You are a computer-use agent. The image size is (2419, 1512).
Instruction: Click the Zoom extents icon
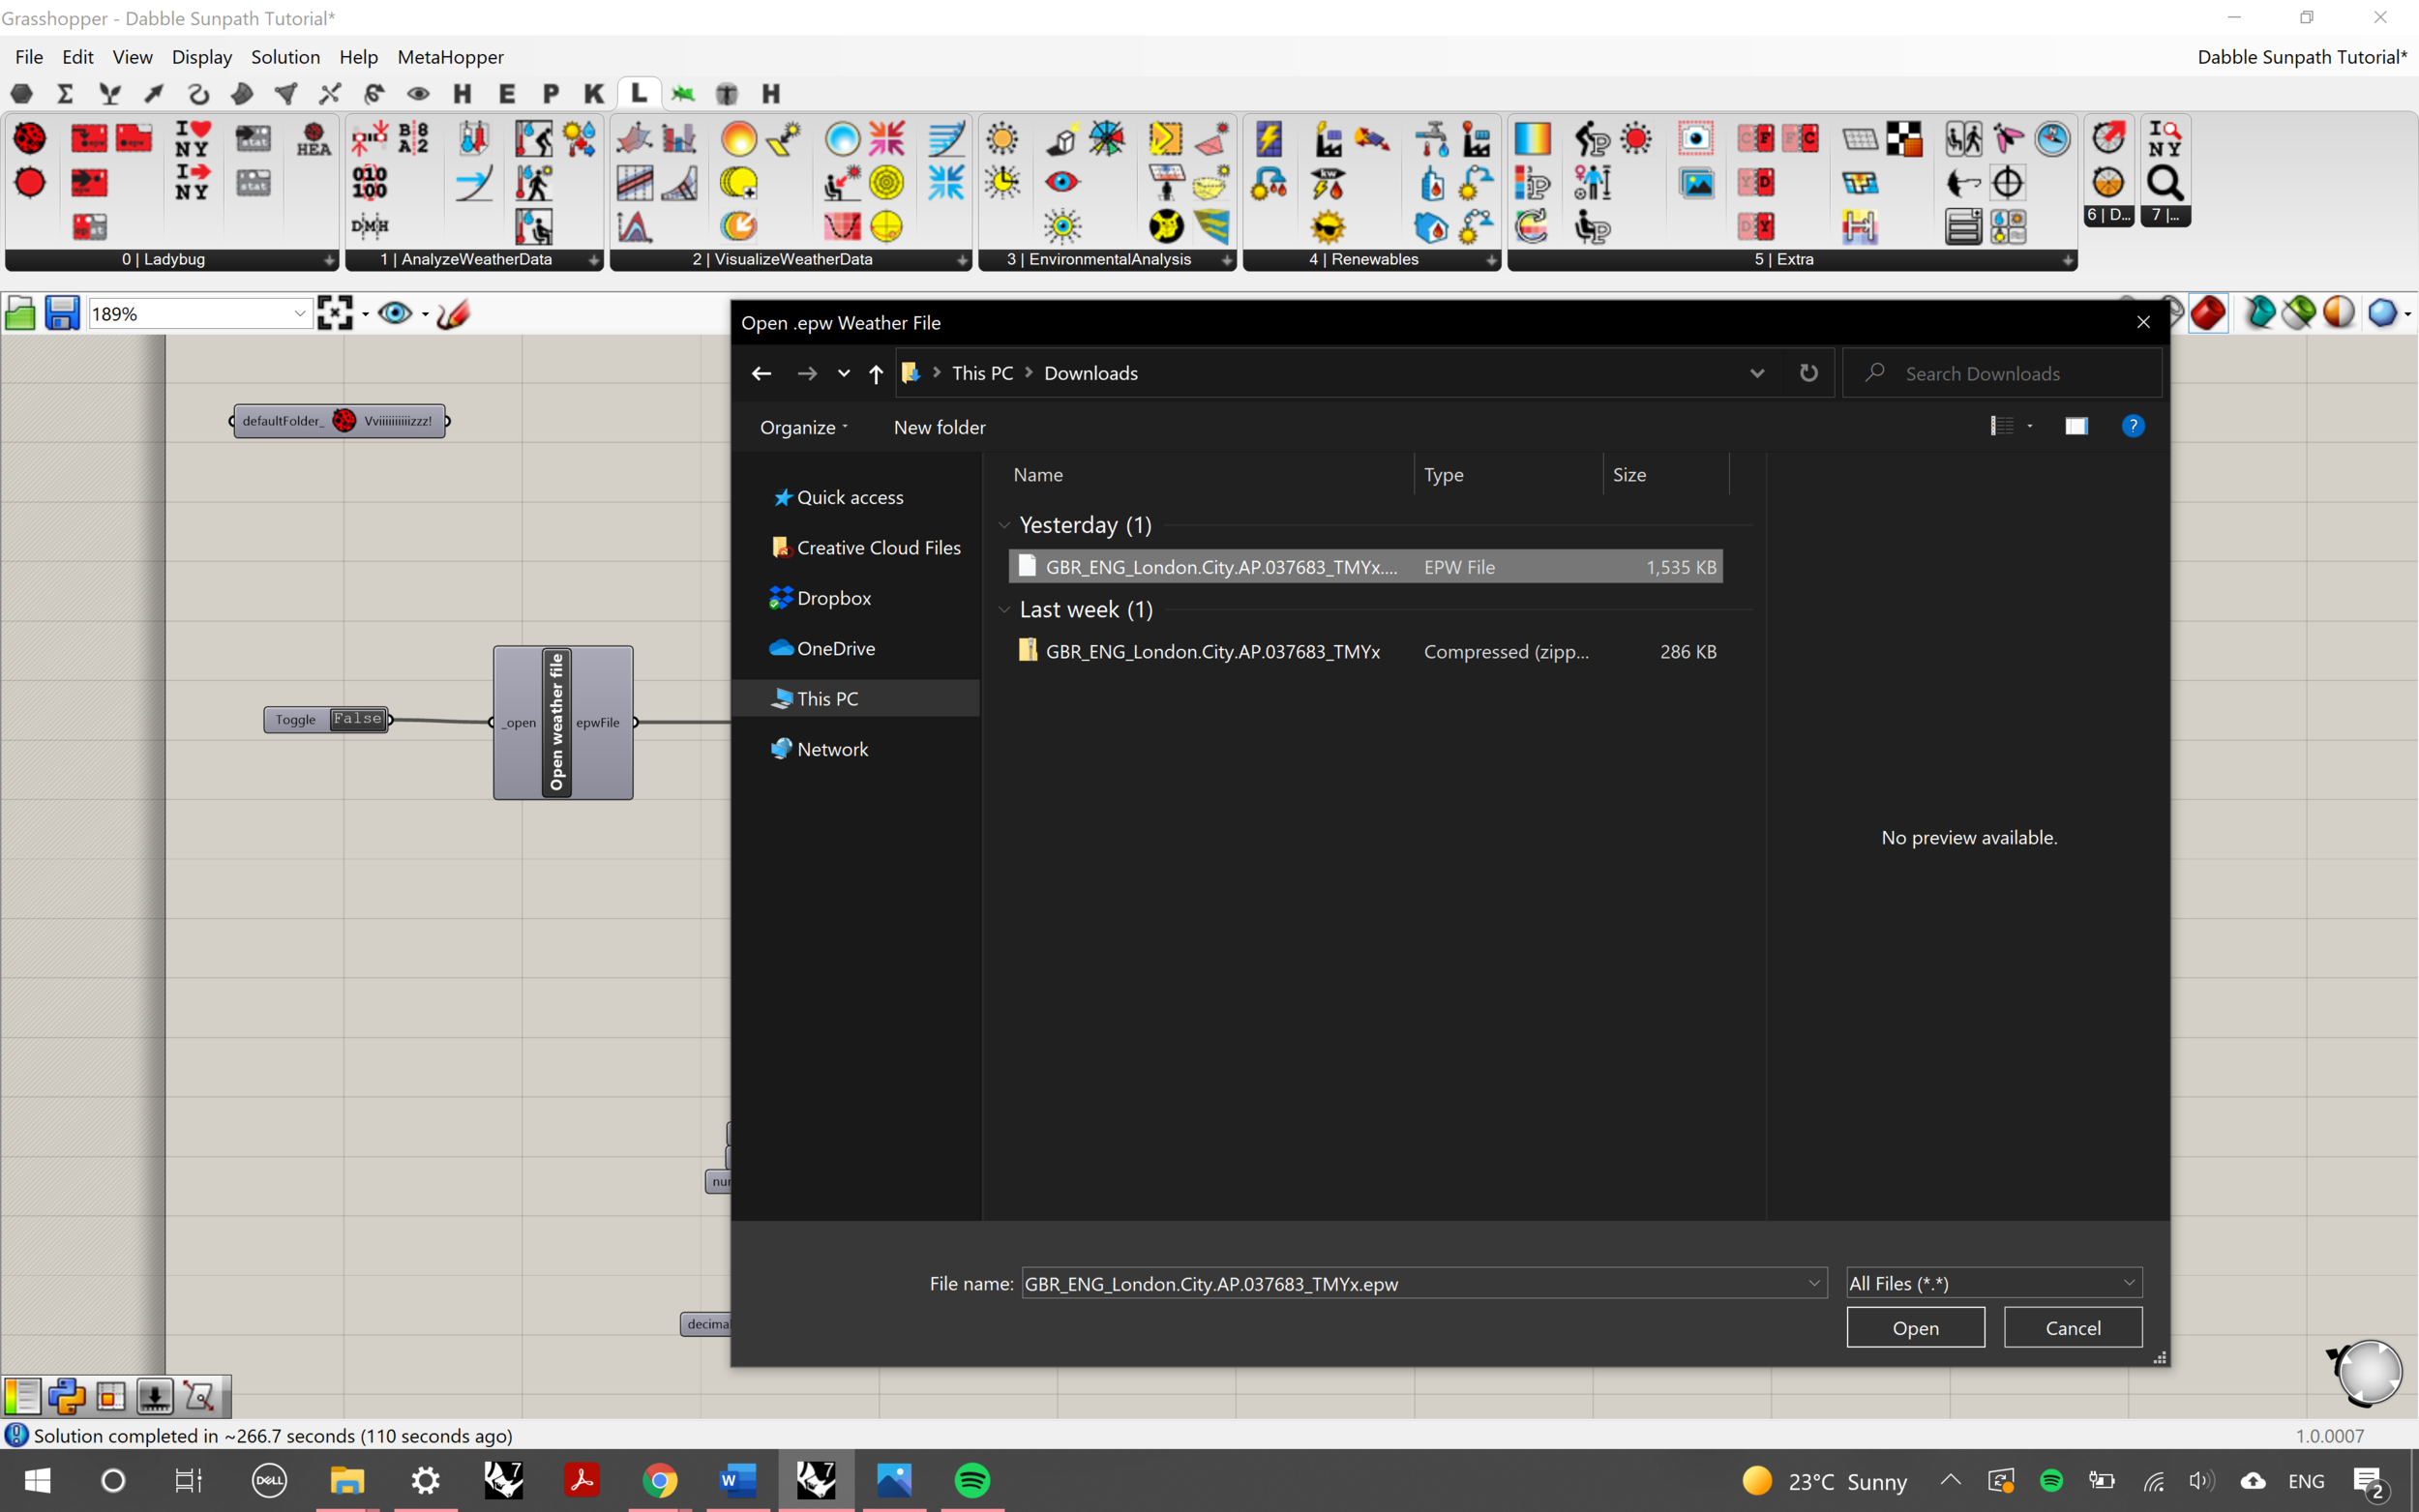[x=335, y=313]
